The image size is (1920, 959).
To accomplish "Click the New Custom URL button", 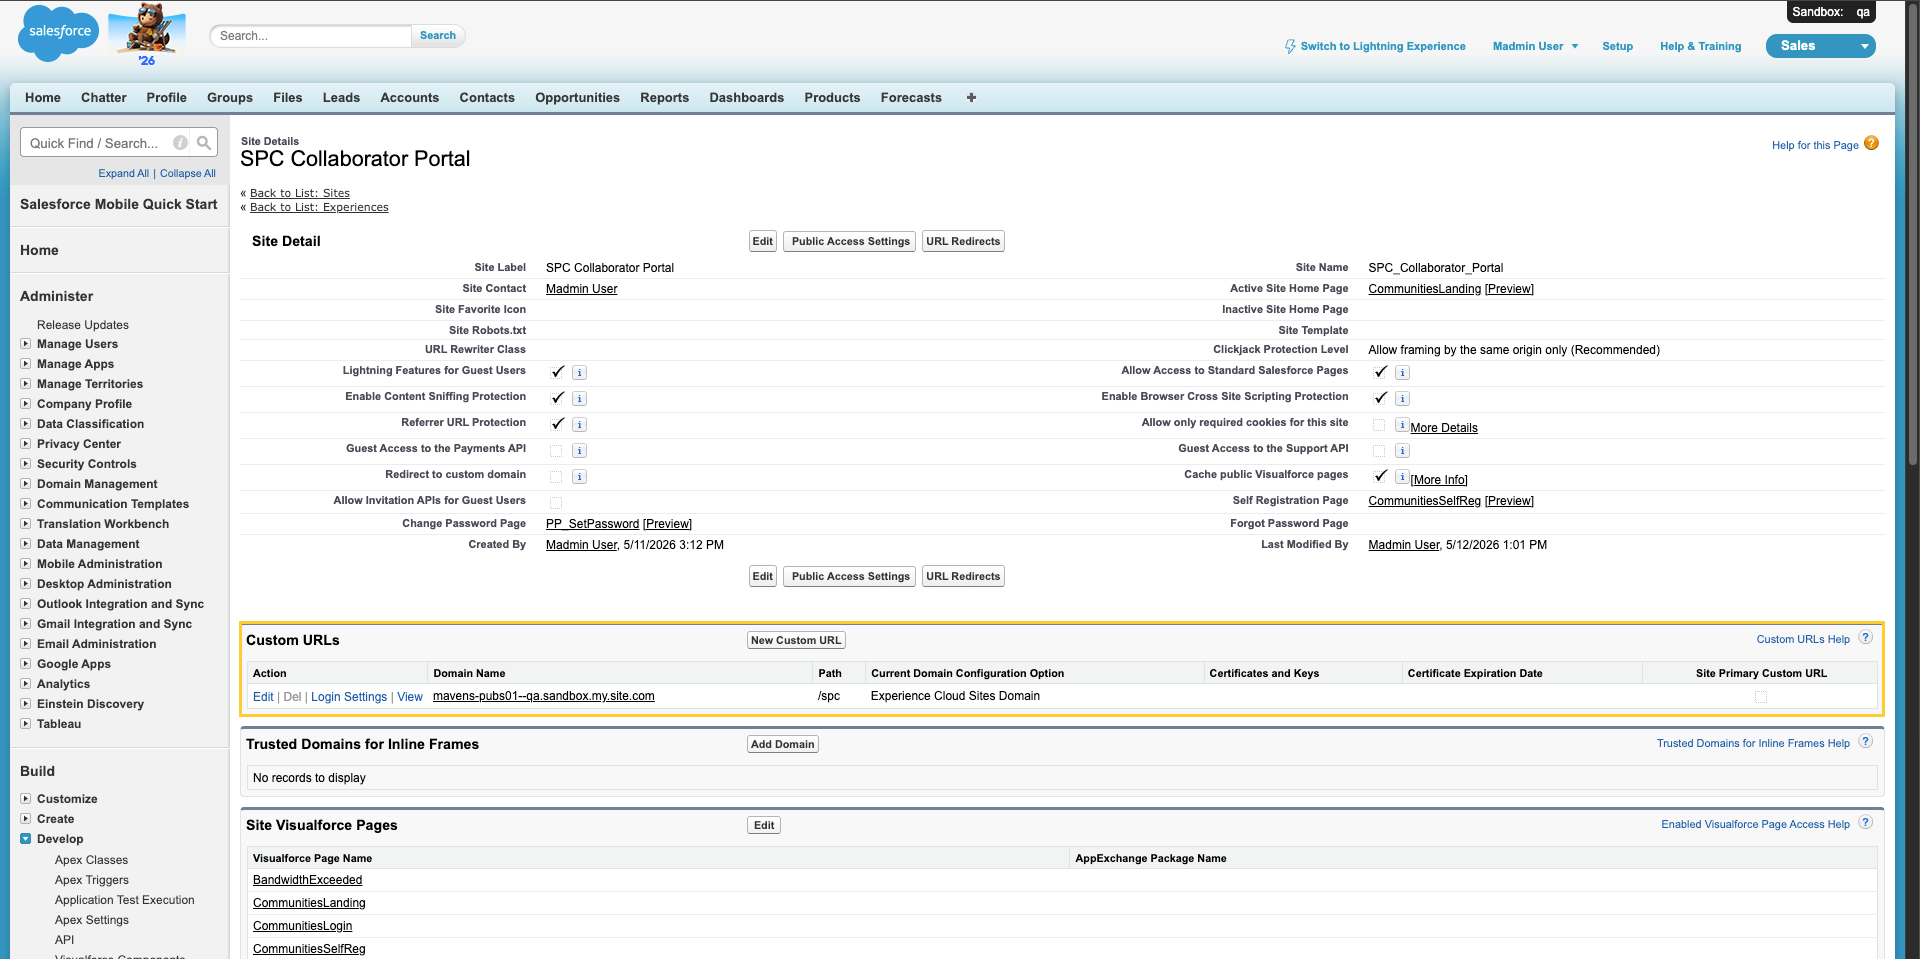I will coord(796,640).
